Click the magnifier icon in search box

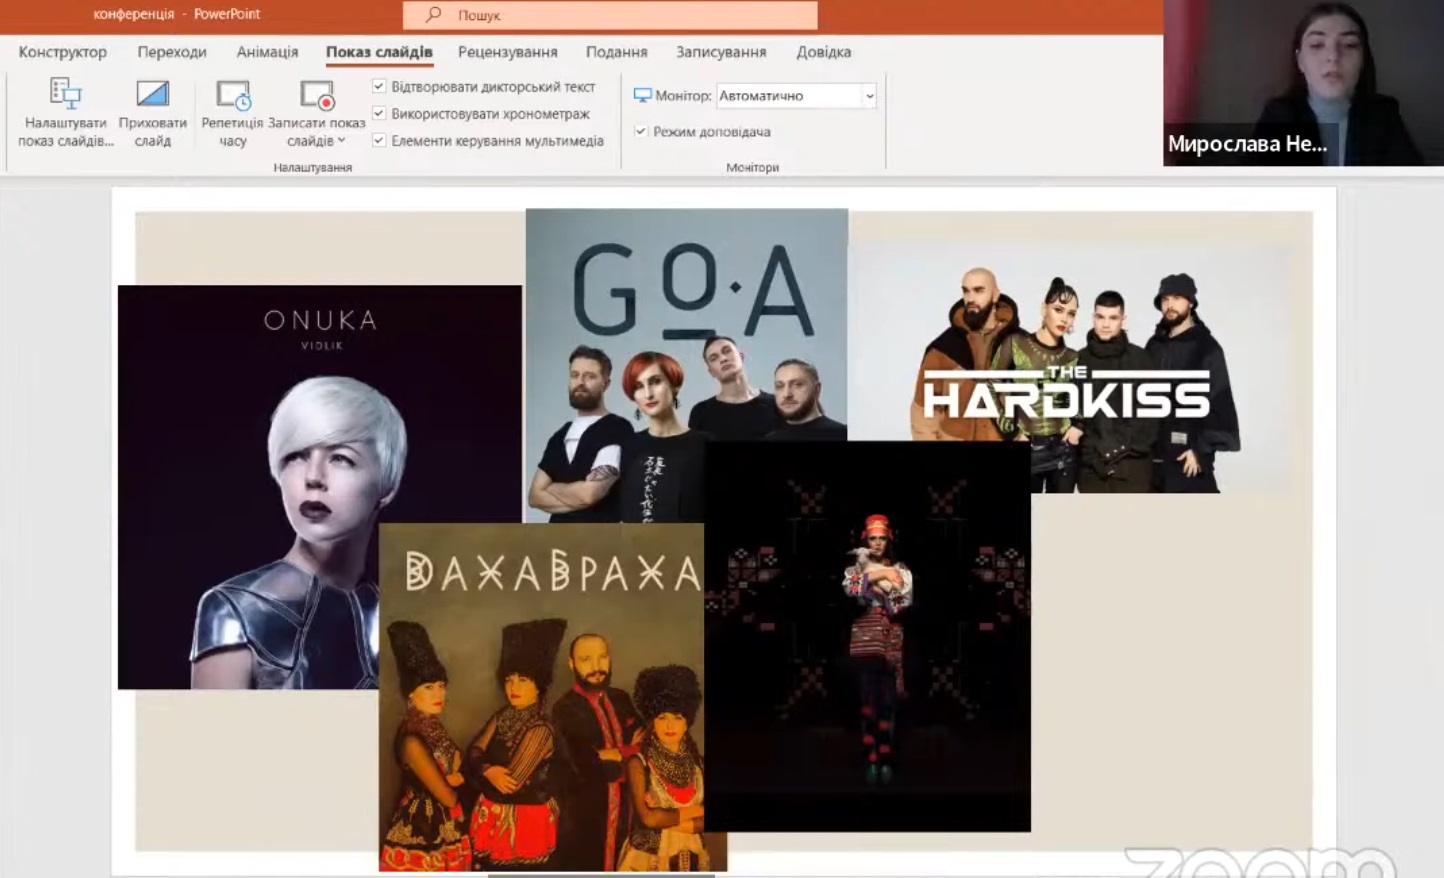pyautogui.click(x=433, y=15)
